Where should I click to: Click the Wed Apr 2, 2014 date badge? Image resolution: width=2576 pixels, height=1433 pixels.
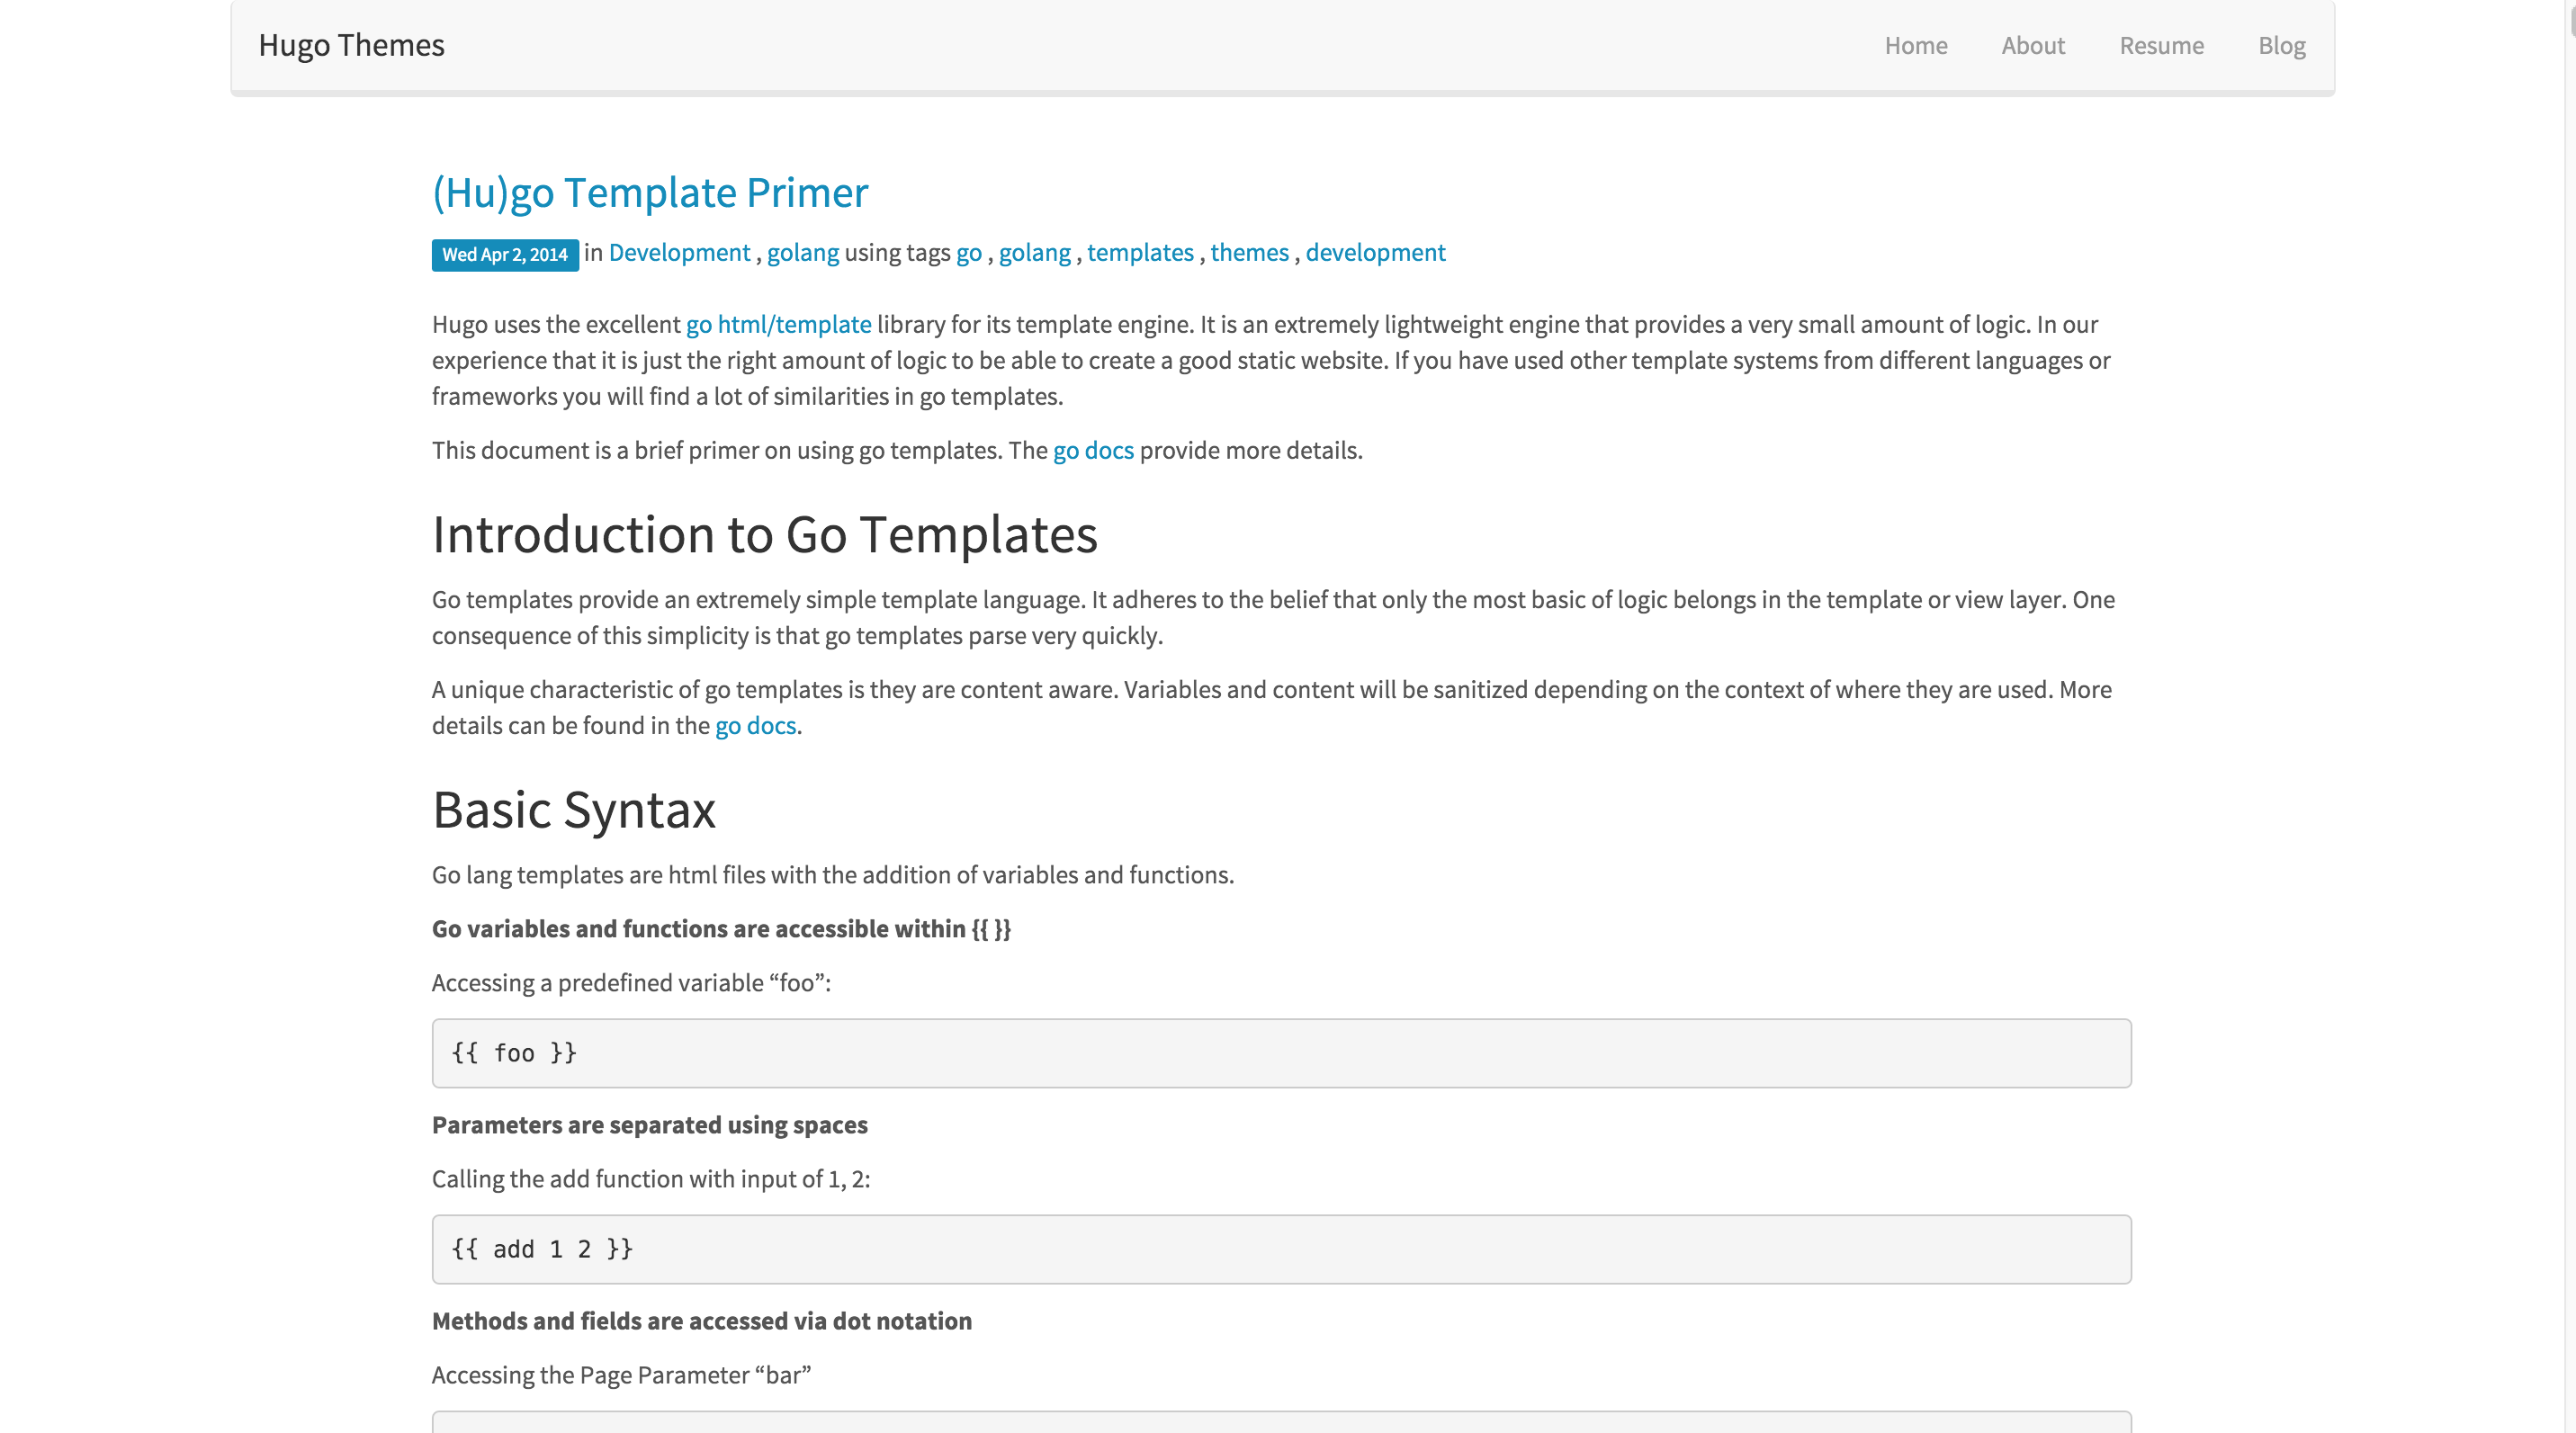click(x=504, y=254)
